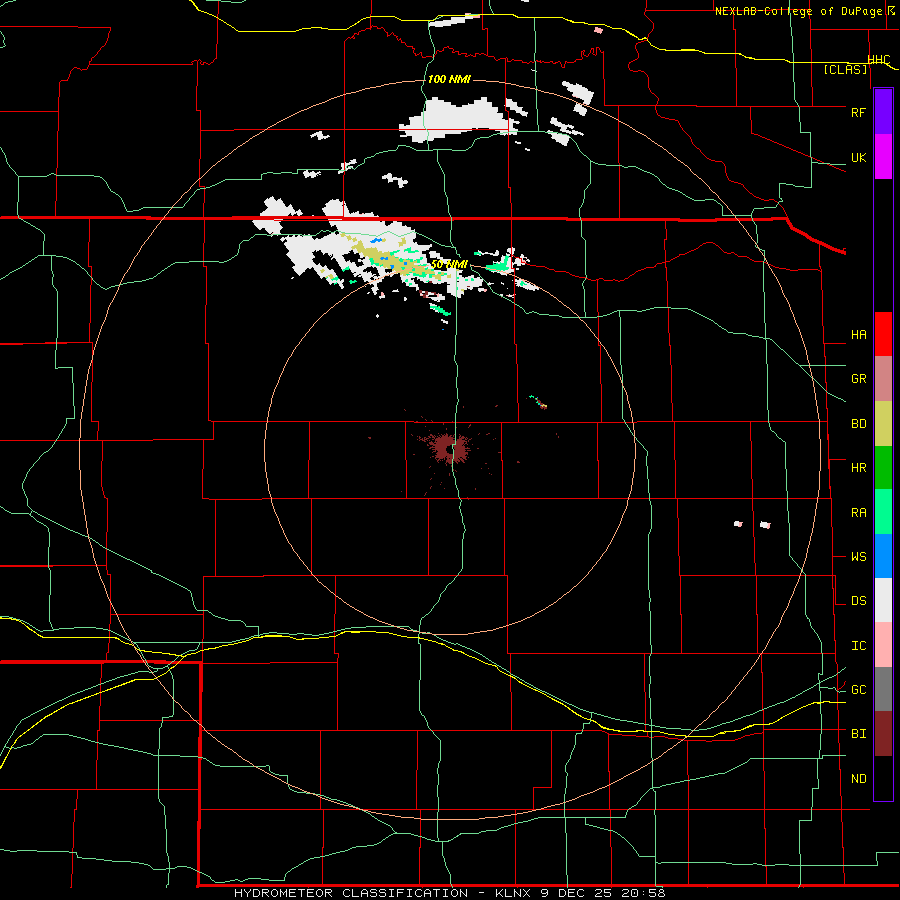
Task: Click the HHC product code label
Action: (x=879, y=60)
